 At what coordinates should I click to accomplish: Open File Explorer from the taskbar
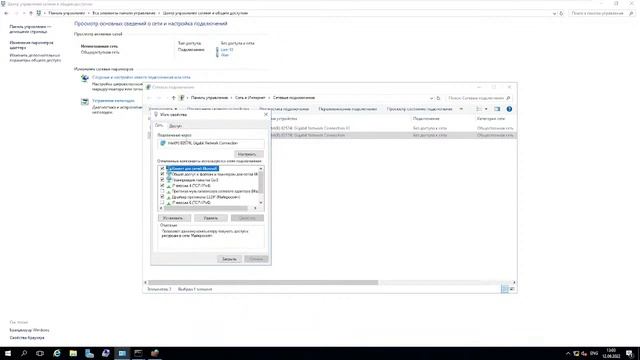tap(73, 353)
